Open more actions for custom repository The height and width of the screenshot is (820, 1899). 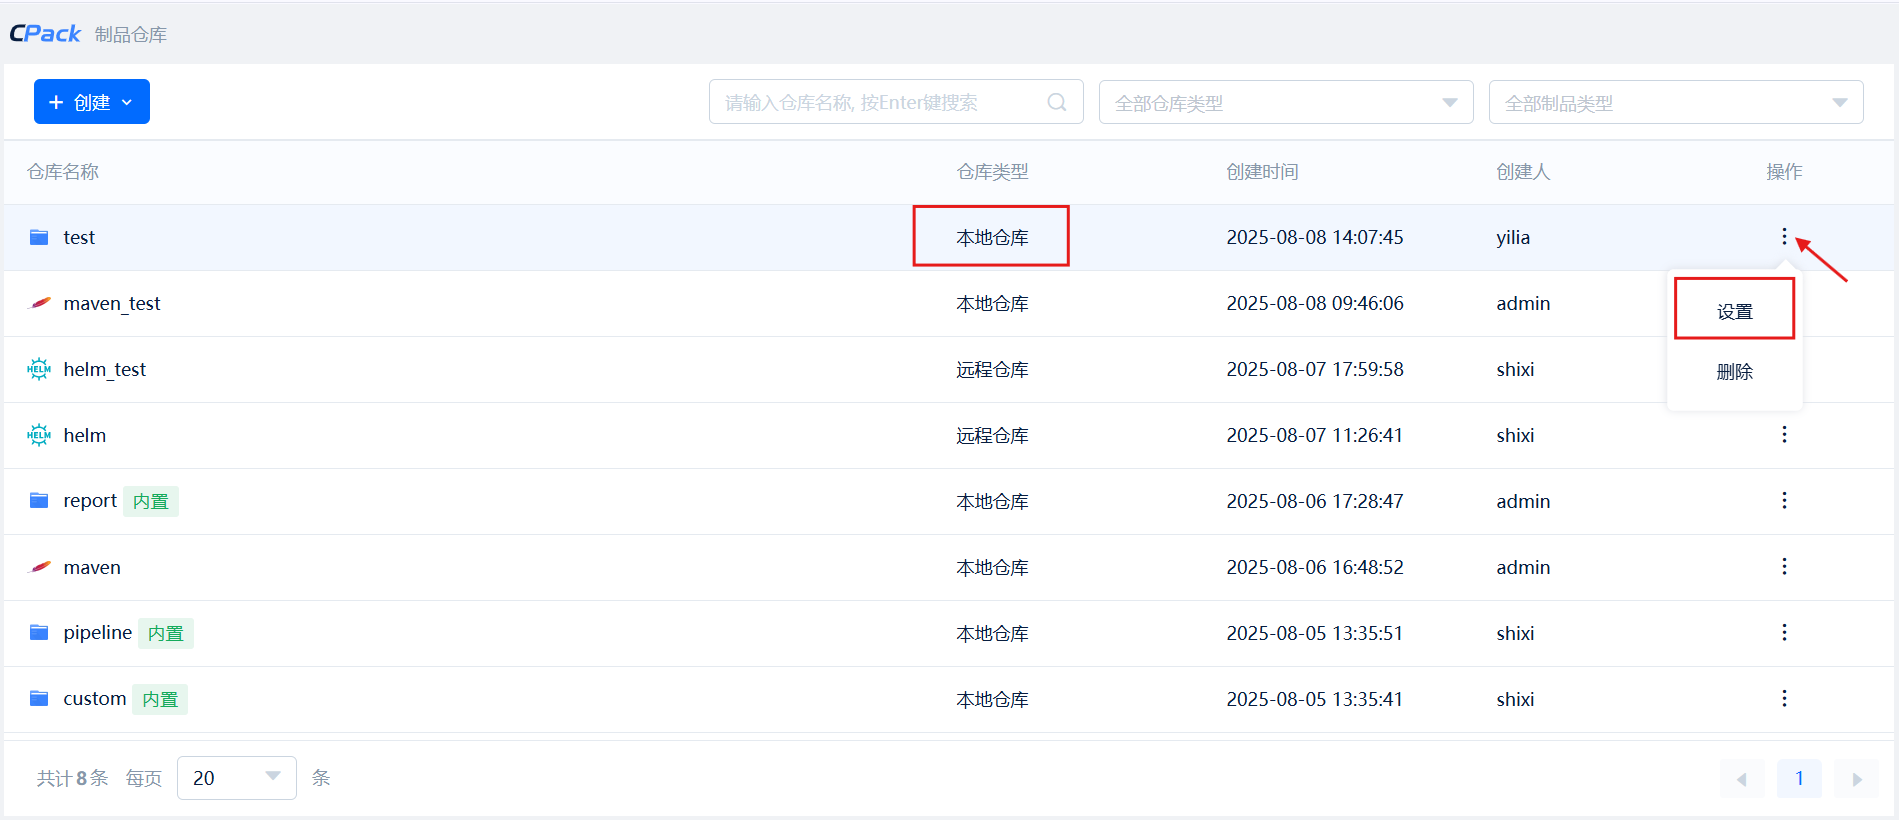pyautogui.click(x=1784, y=699)
